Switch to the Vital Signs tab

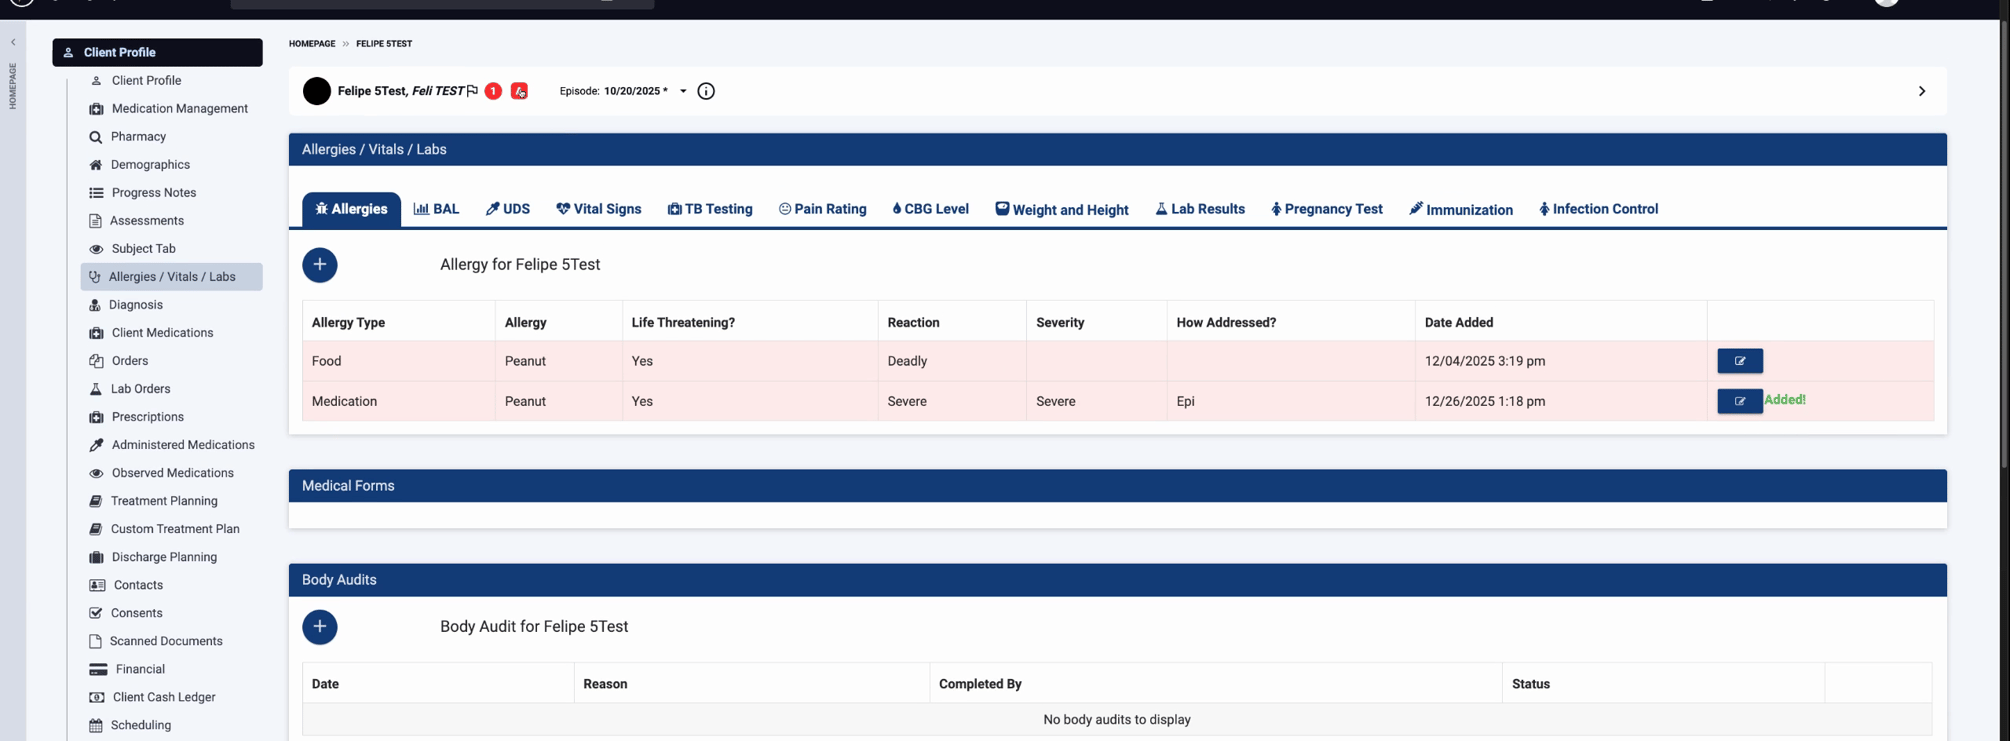(x=598, y=209)
